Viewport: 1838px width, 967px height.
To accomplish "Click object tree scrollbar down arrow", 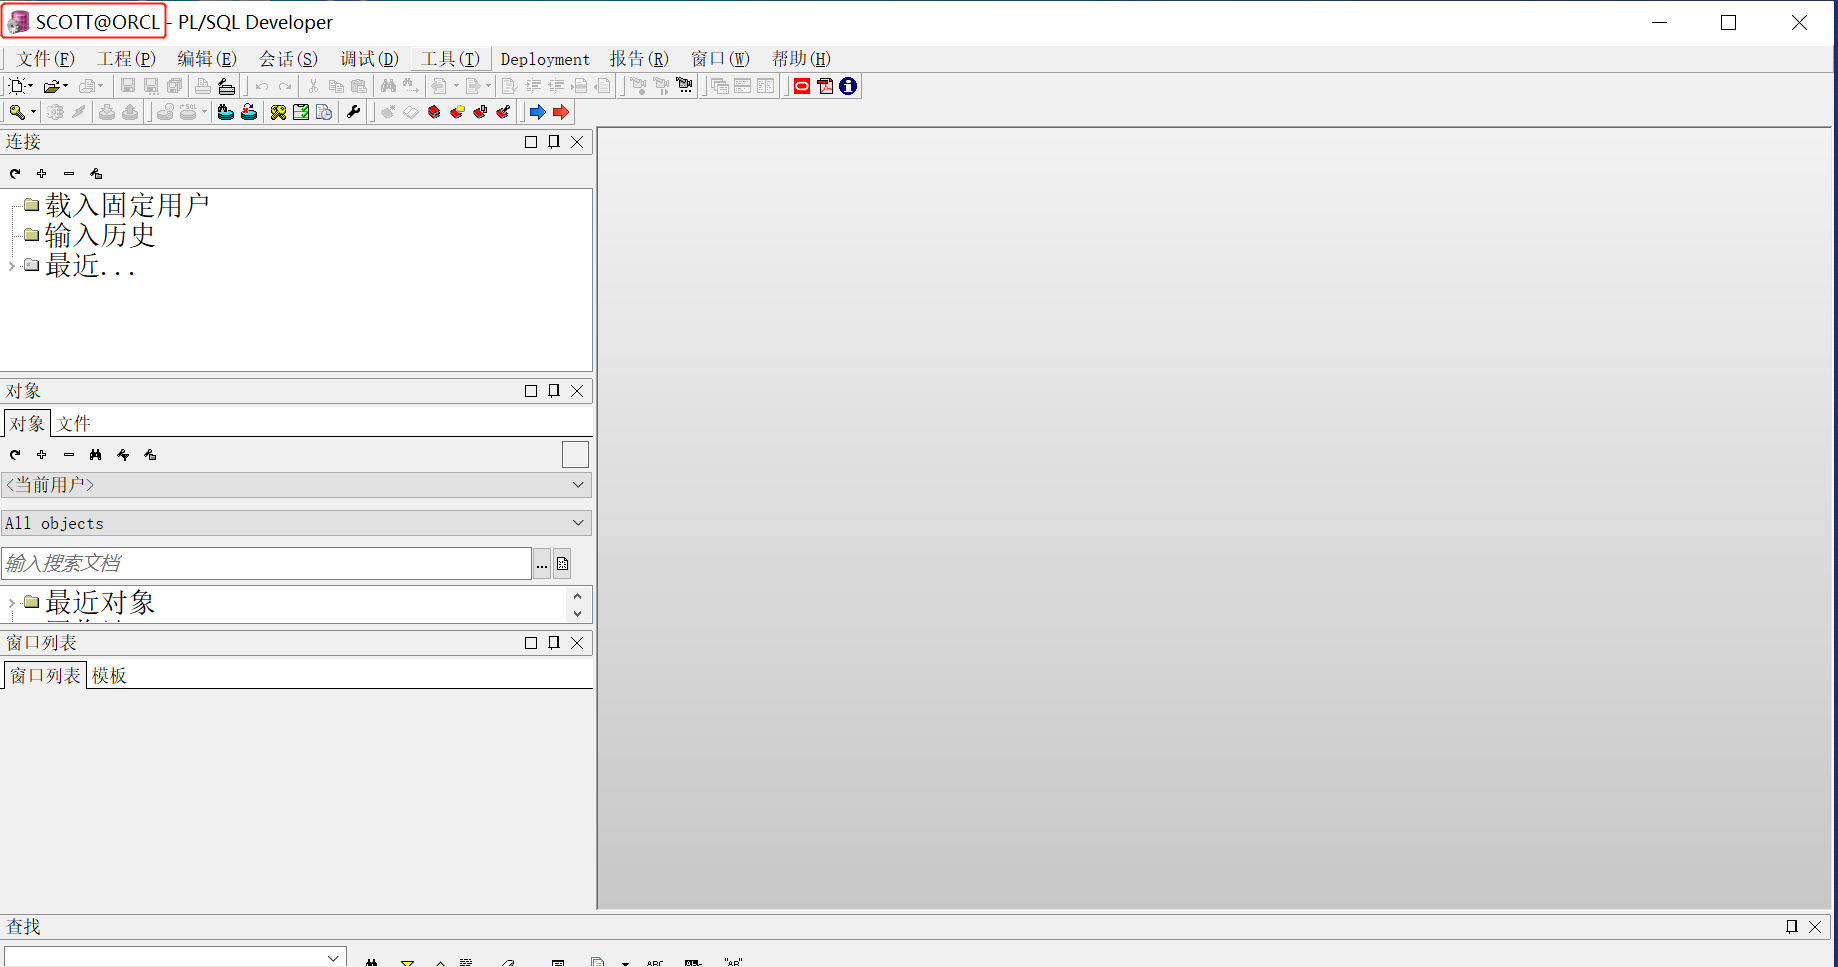I will (x=577, y=613).
